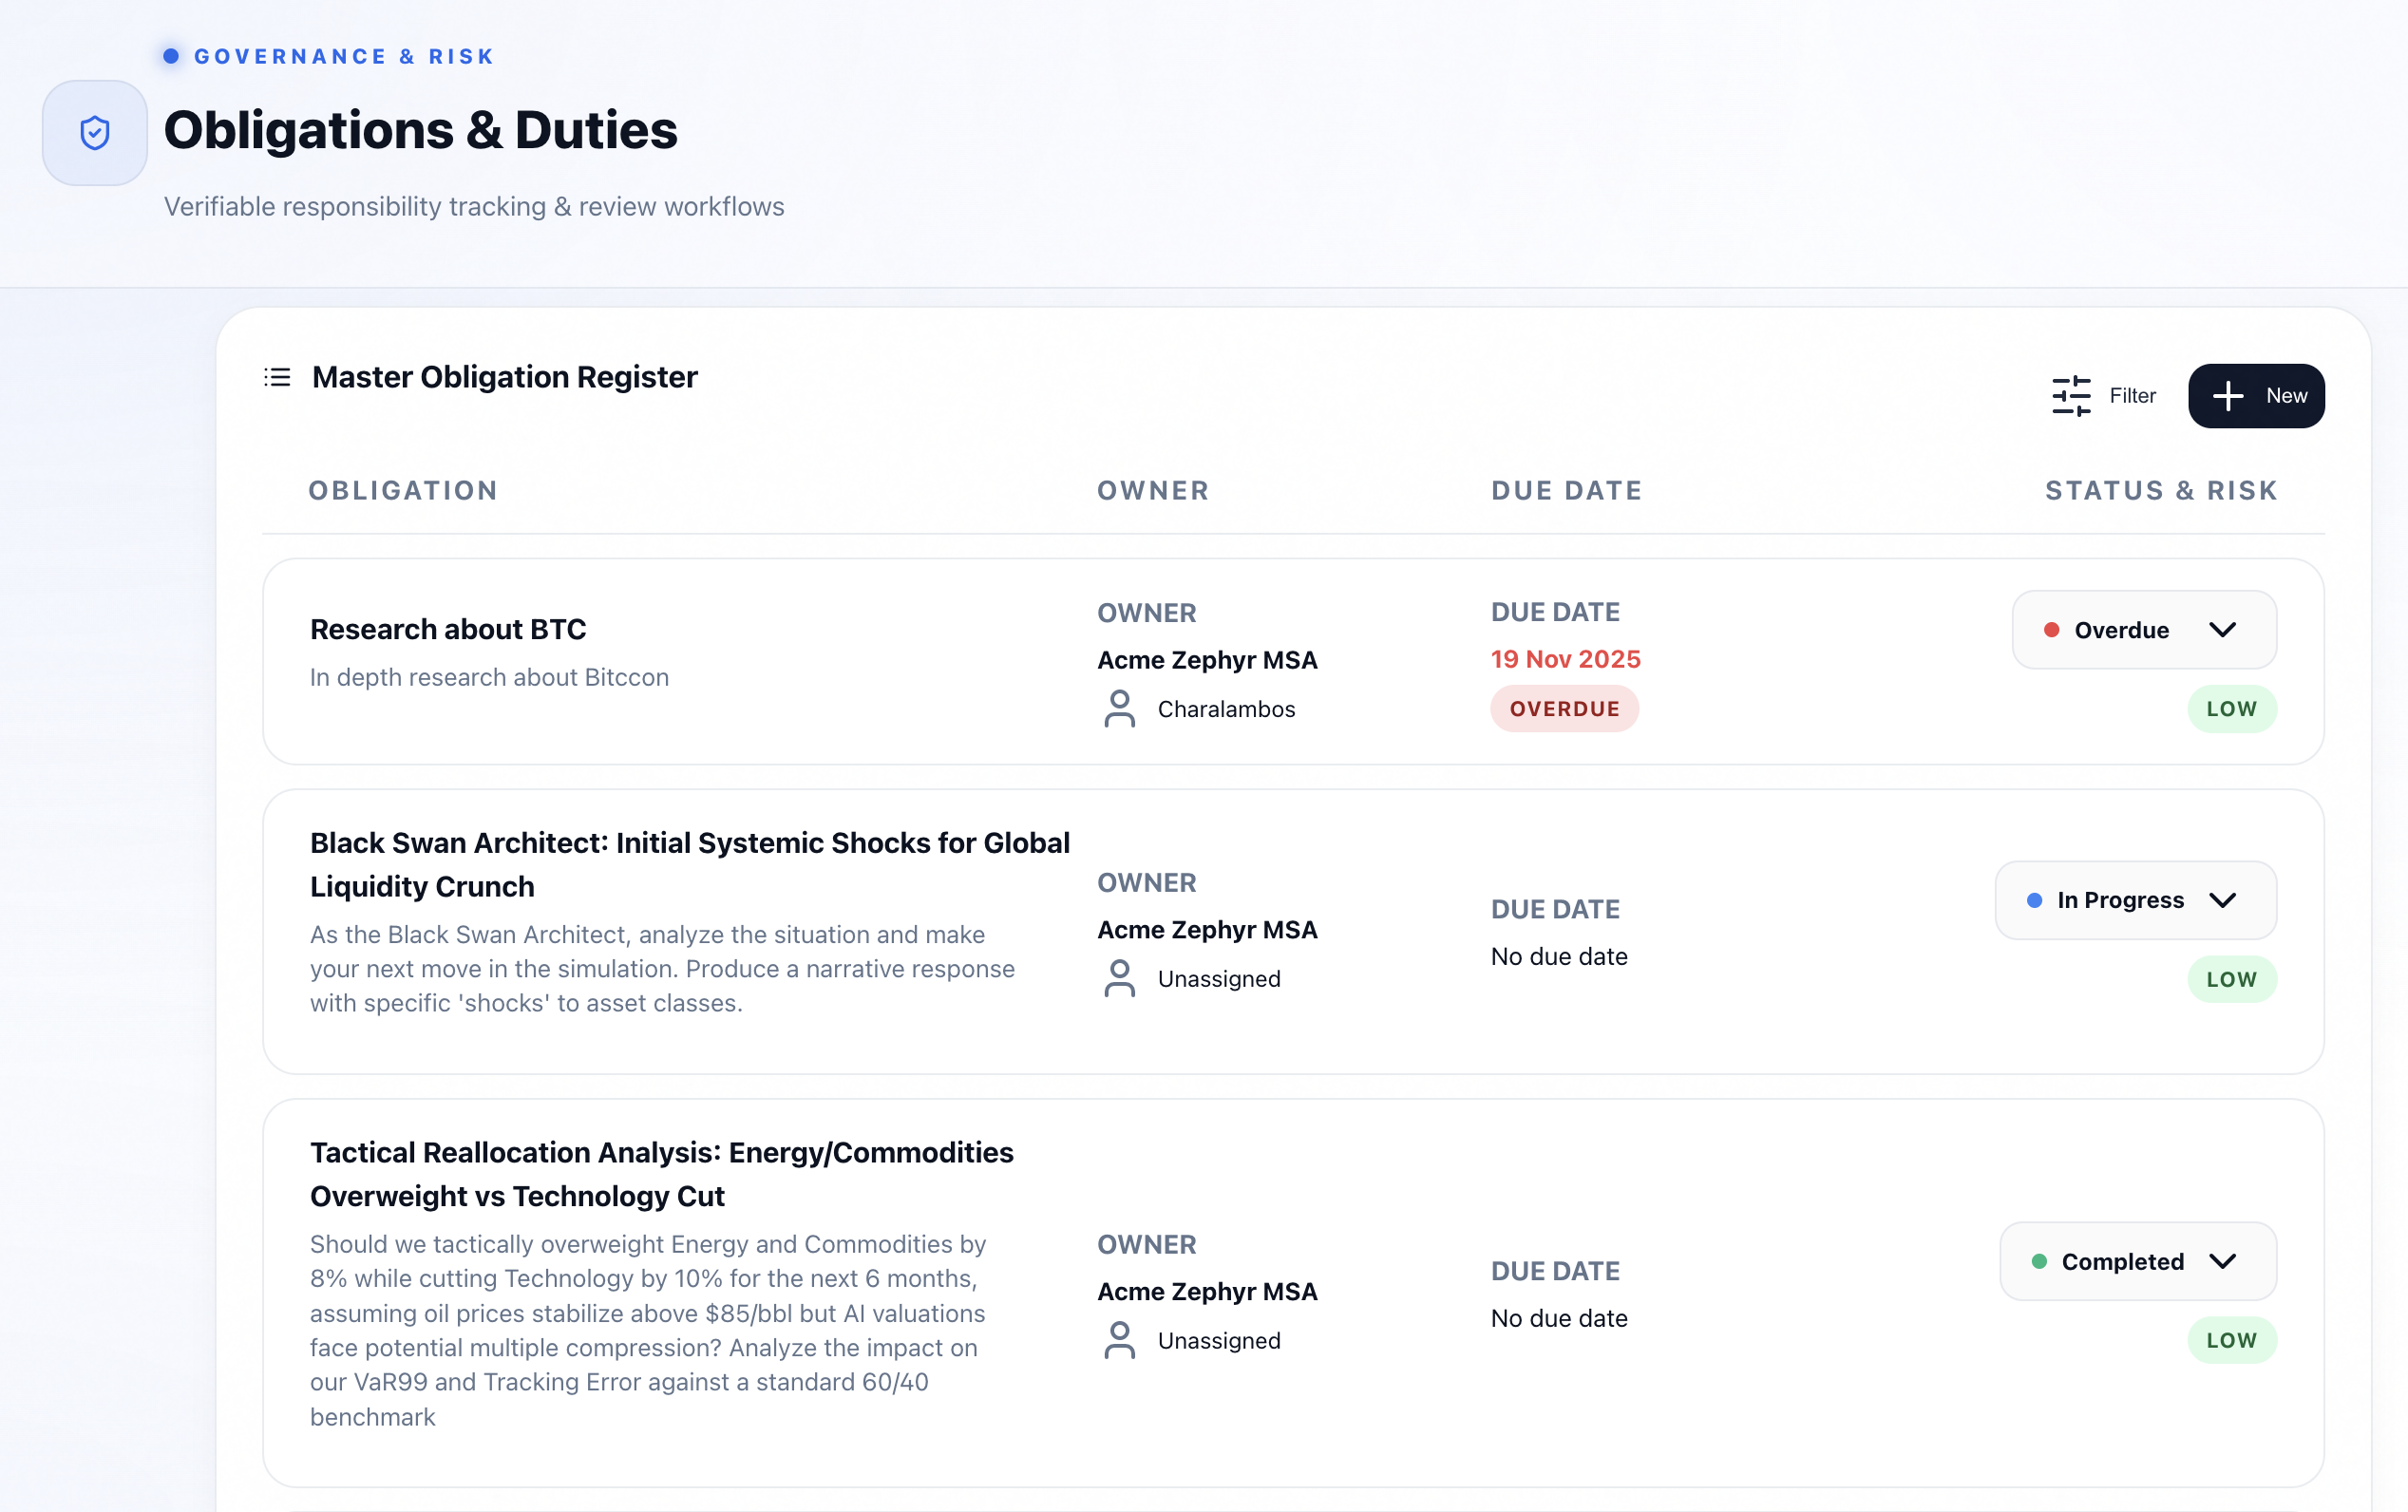Image resolution: width=2408 pixels, height=1512 pixels.
Task: Click the plus icon inside the New button
Action: (2227, 396)
